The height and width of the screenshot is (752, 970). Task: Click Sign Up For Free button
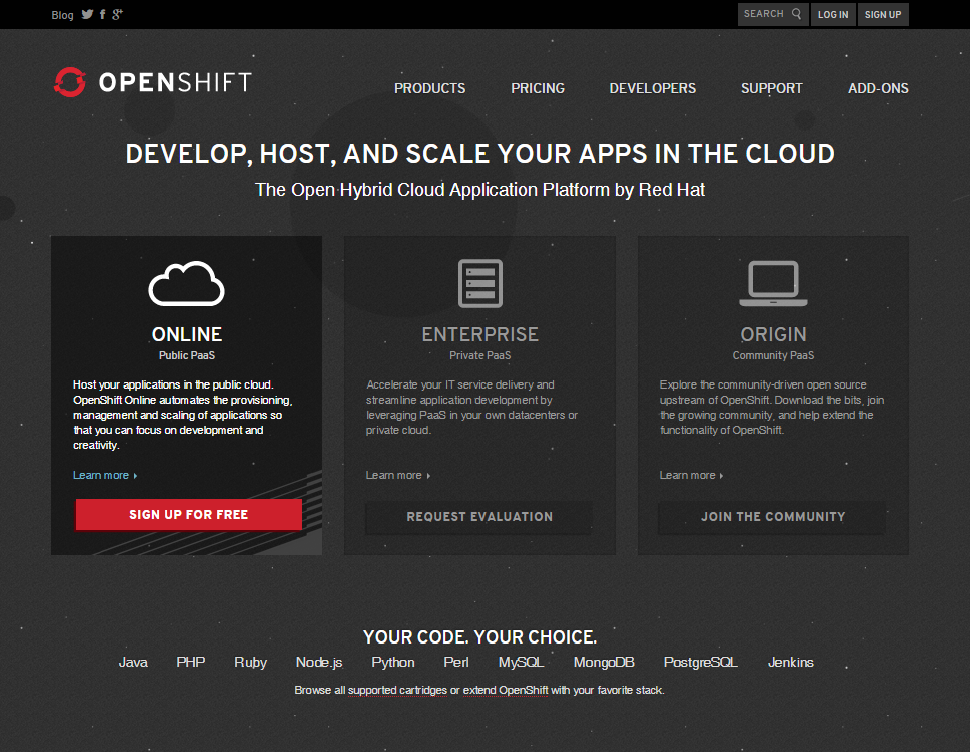[189, 515]
